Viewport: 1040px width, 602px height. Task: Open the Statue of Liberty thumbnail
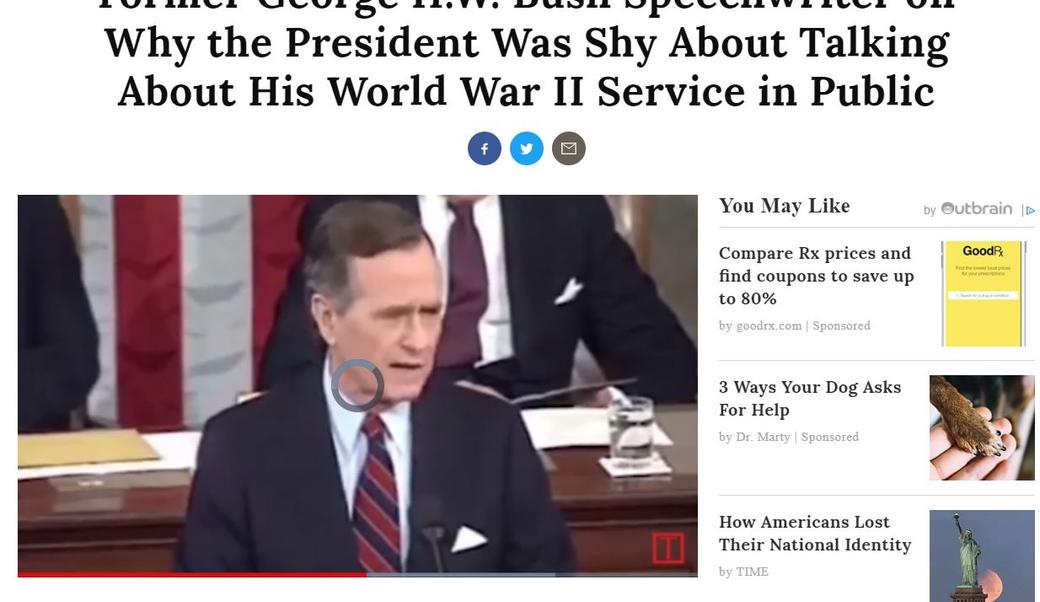(982, 556)
